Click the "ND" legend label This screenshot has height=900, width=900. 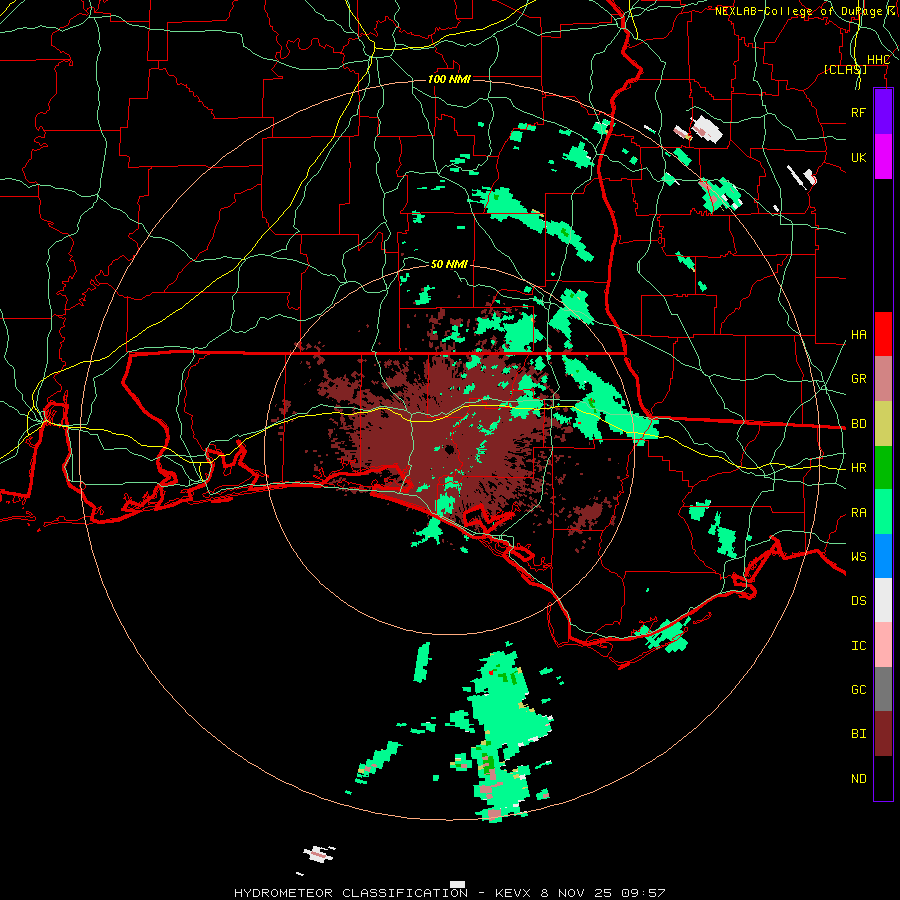(858, 779)
